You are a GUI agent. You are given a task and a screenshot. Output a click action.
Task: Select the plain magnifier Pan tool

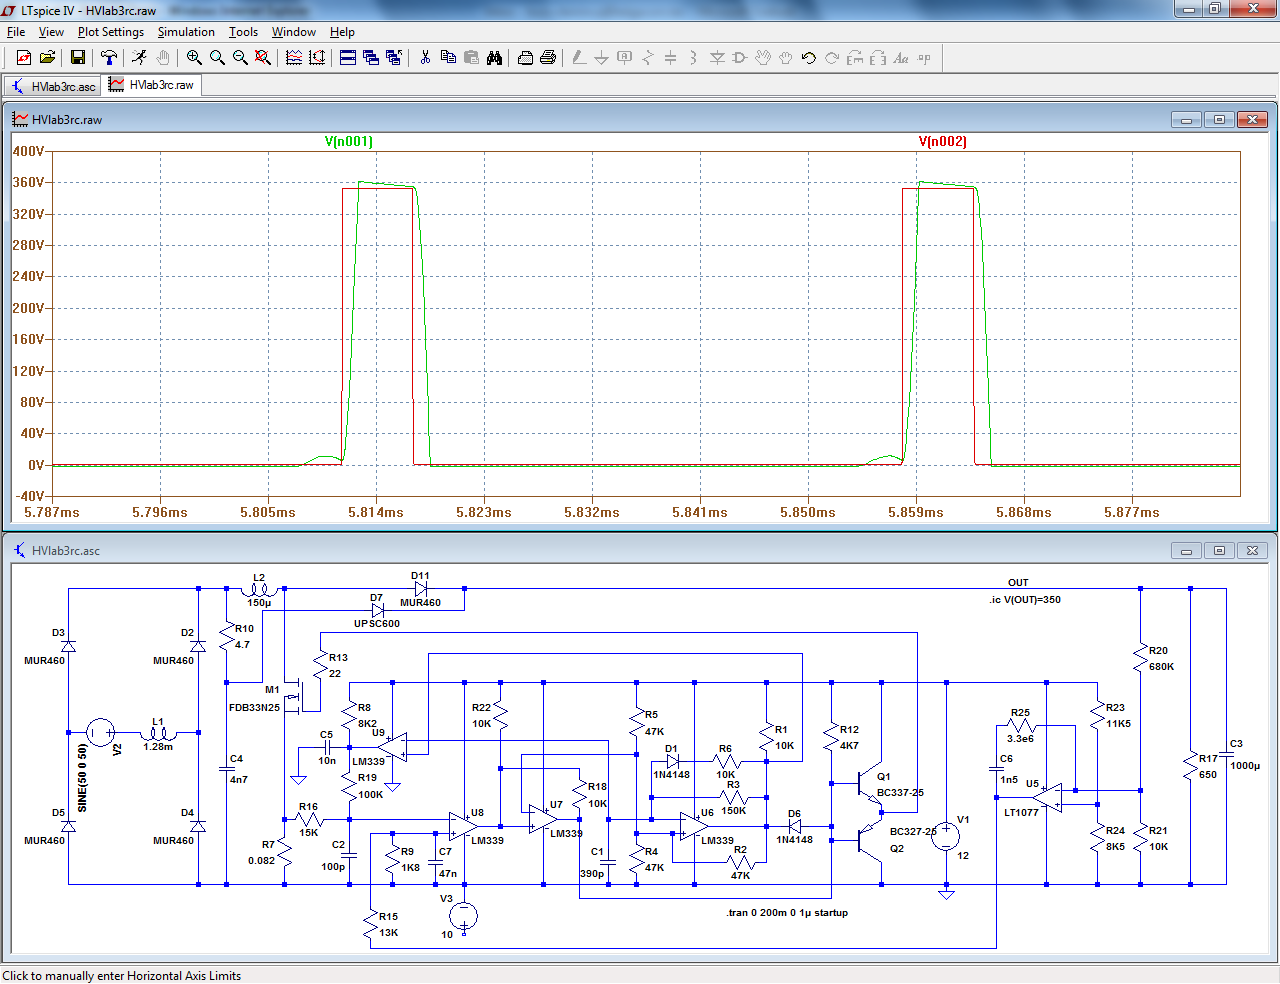[x=217, y=58]
